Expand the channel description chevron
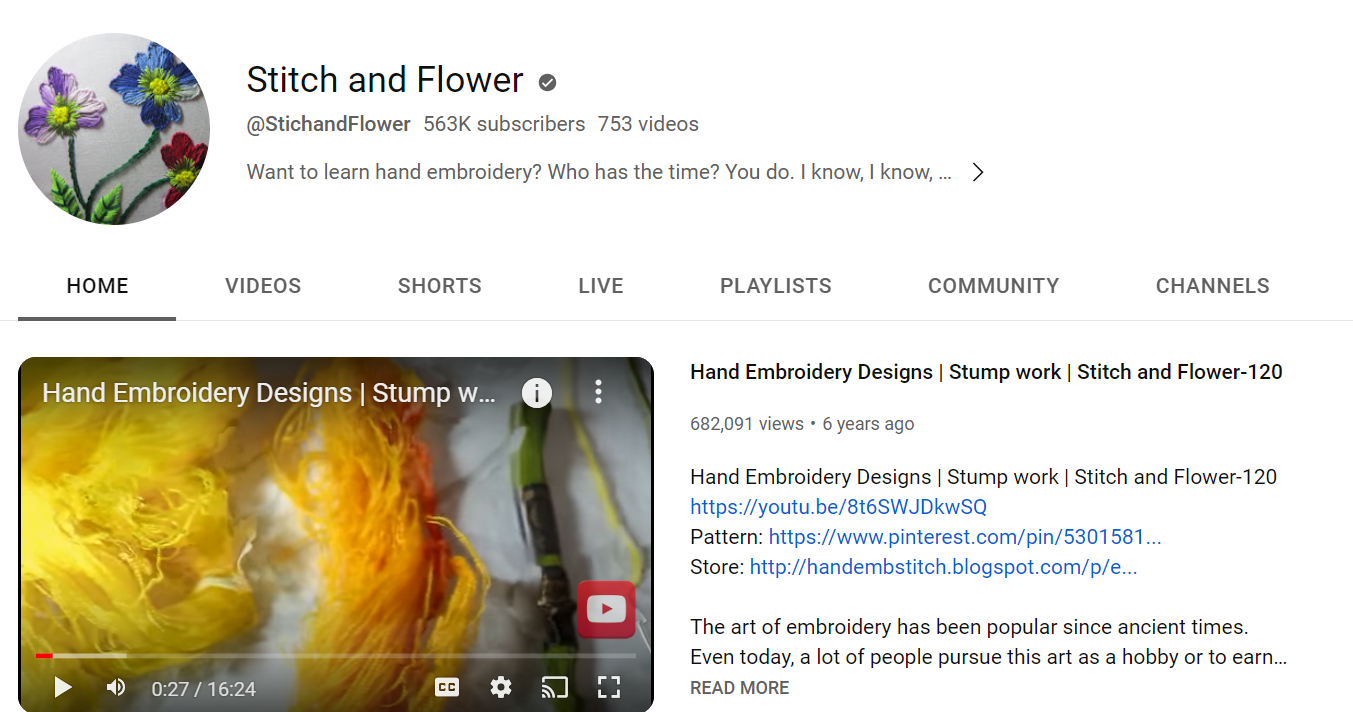1353x712 pixels. click(978, 172)
